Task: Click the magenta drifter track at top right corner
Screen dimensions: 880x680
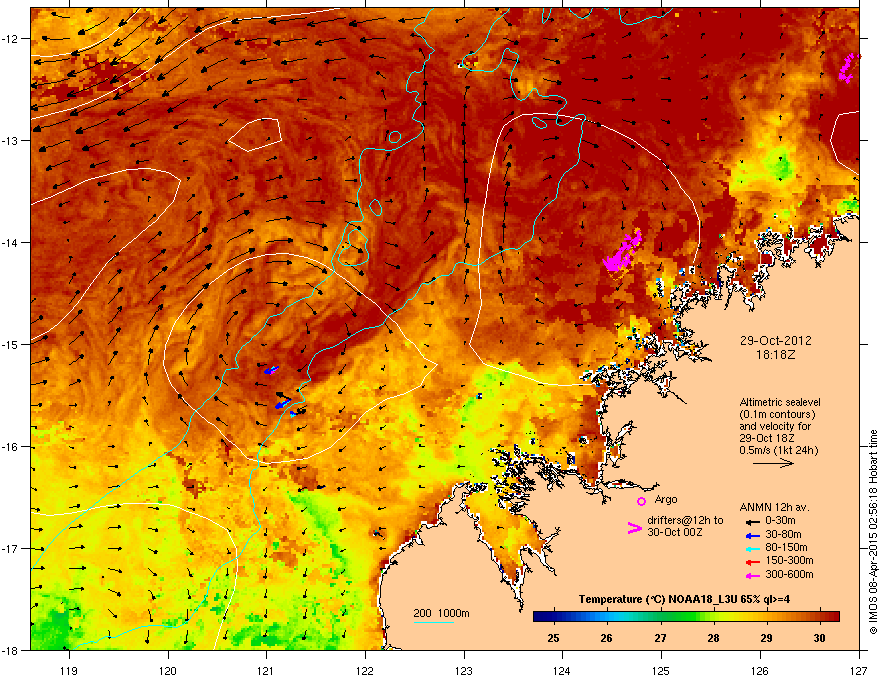Action: pyautogui.click(x=848, y=68)
